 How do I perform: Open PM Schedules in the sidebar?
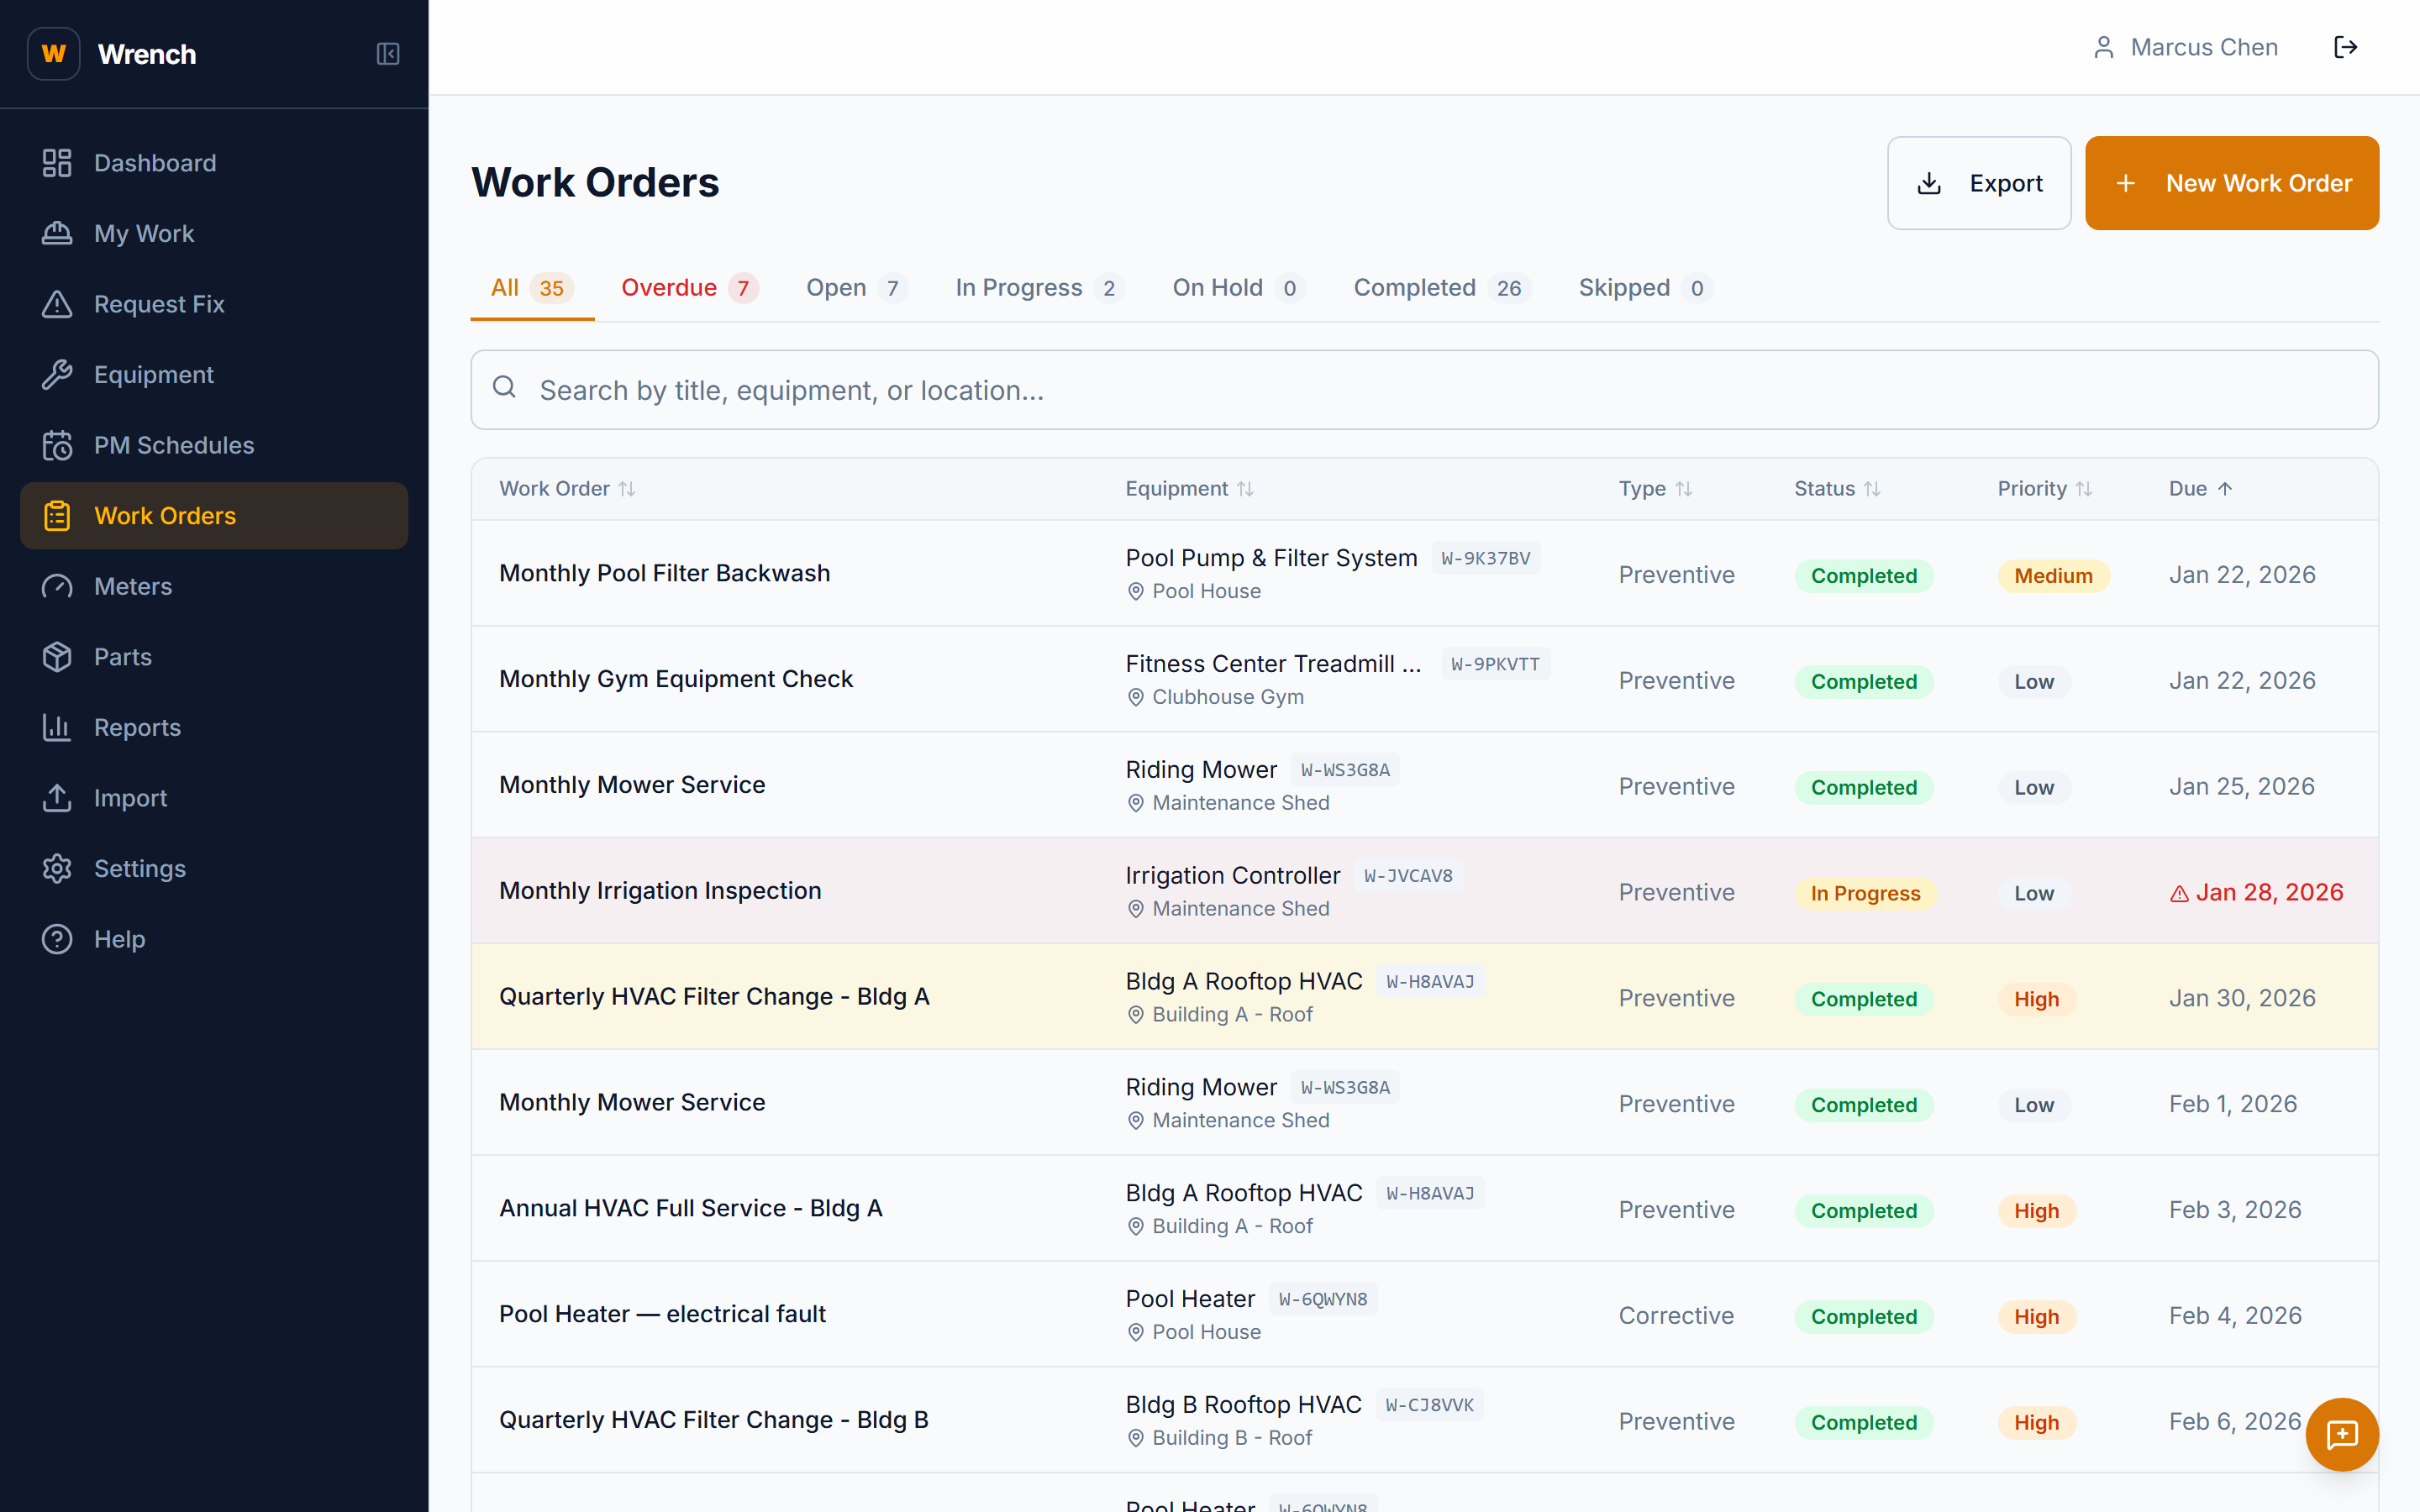coord(174,445)
